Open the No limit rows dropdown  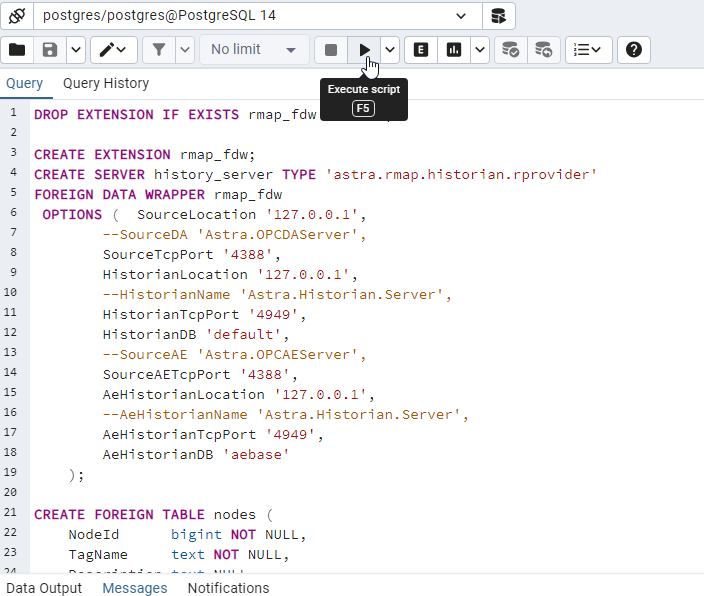pyautogui.click(x=253, y=50)
